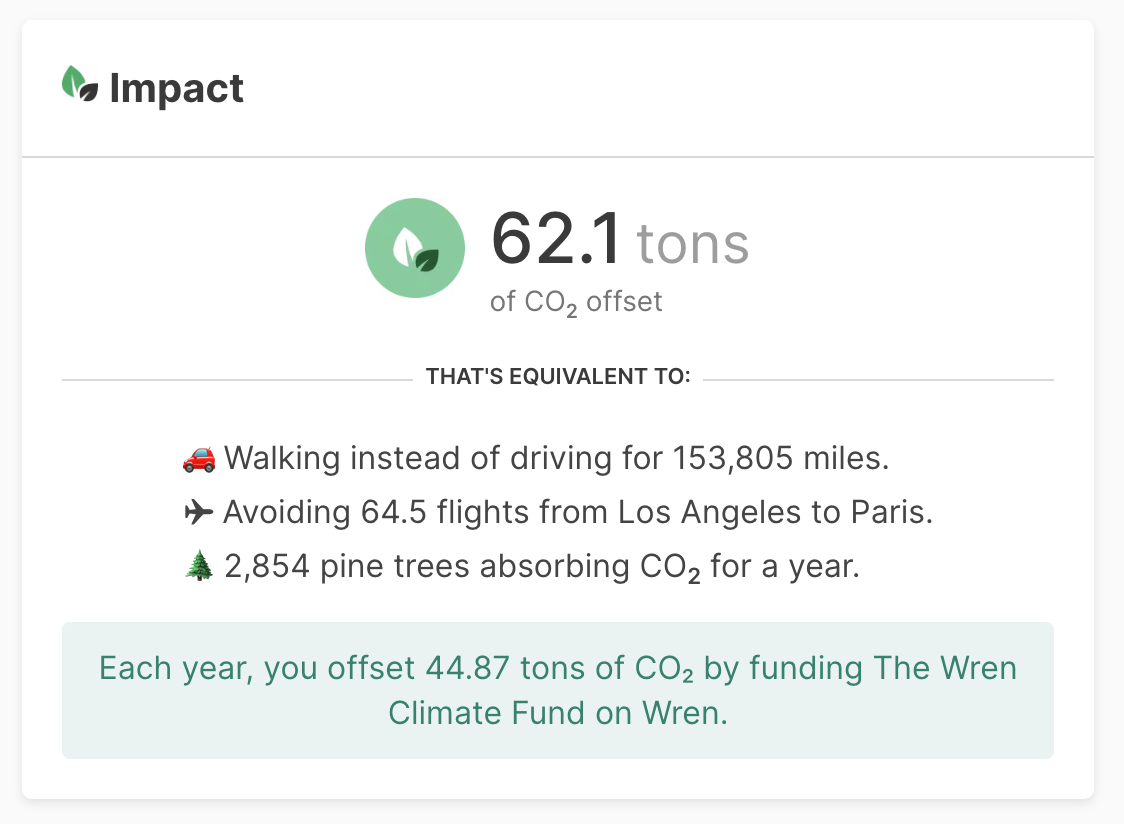The image size is (1124, 824).
Task: Click the THAT'S EQUIVALENT TO divider label
Action: [x=558, y=377]
